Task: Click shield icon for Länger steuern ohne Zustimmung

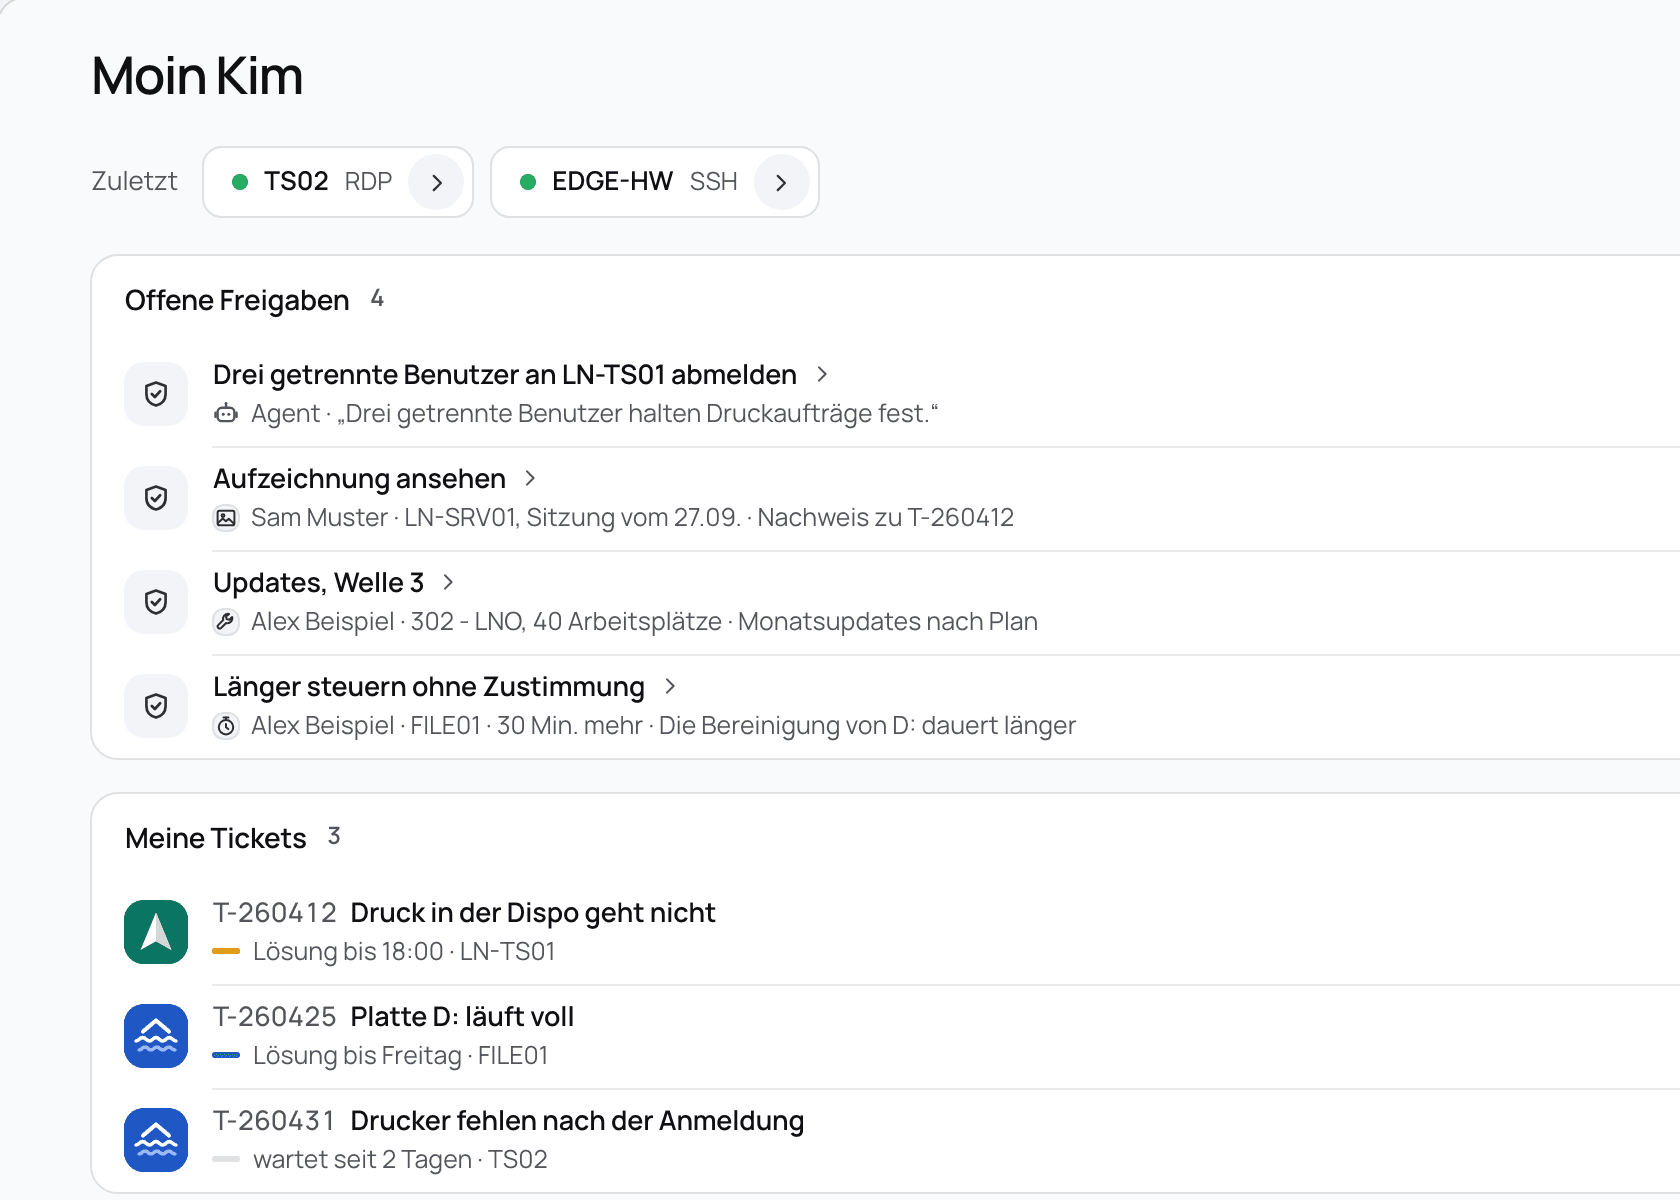Action: click(x=156, y=706)
